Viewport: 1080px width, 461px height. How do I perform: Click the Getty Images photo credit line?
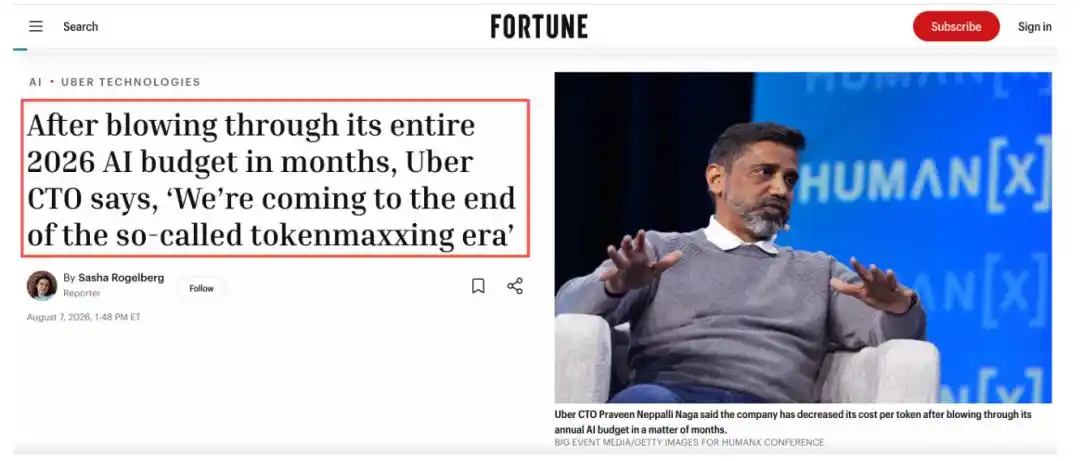[x=689, y=442]
